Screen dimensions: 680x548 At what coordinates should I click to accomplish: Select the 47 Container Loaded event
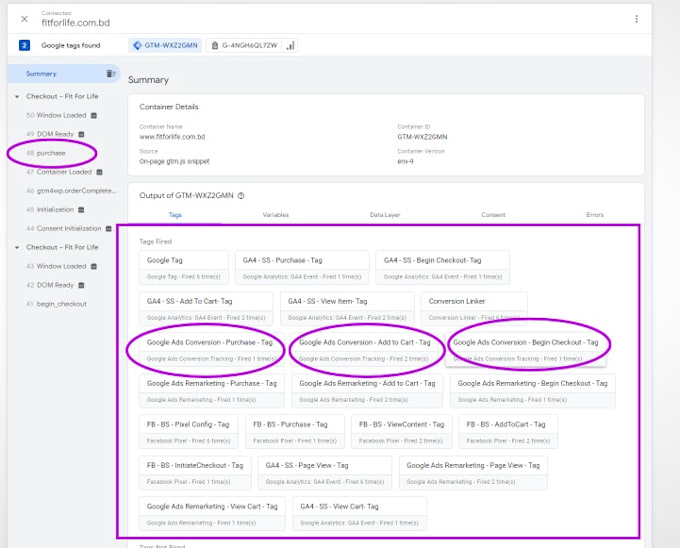(59, 172)
